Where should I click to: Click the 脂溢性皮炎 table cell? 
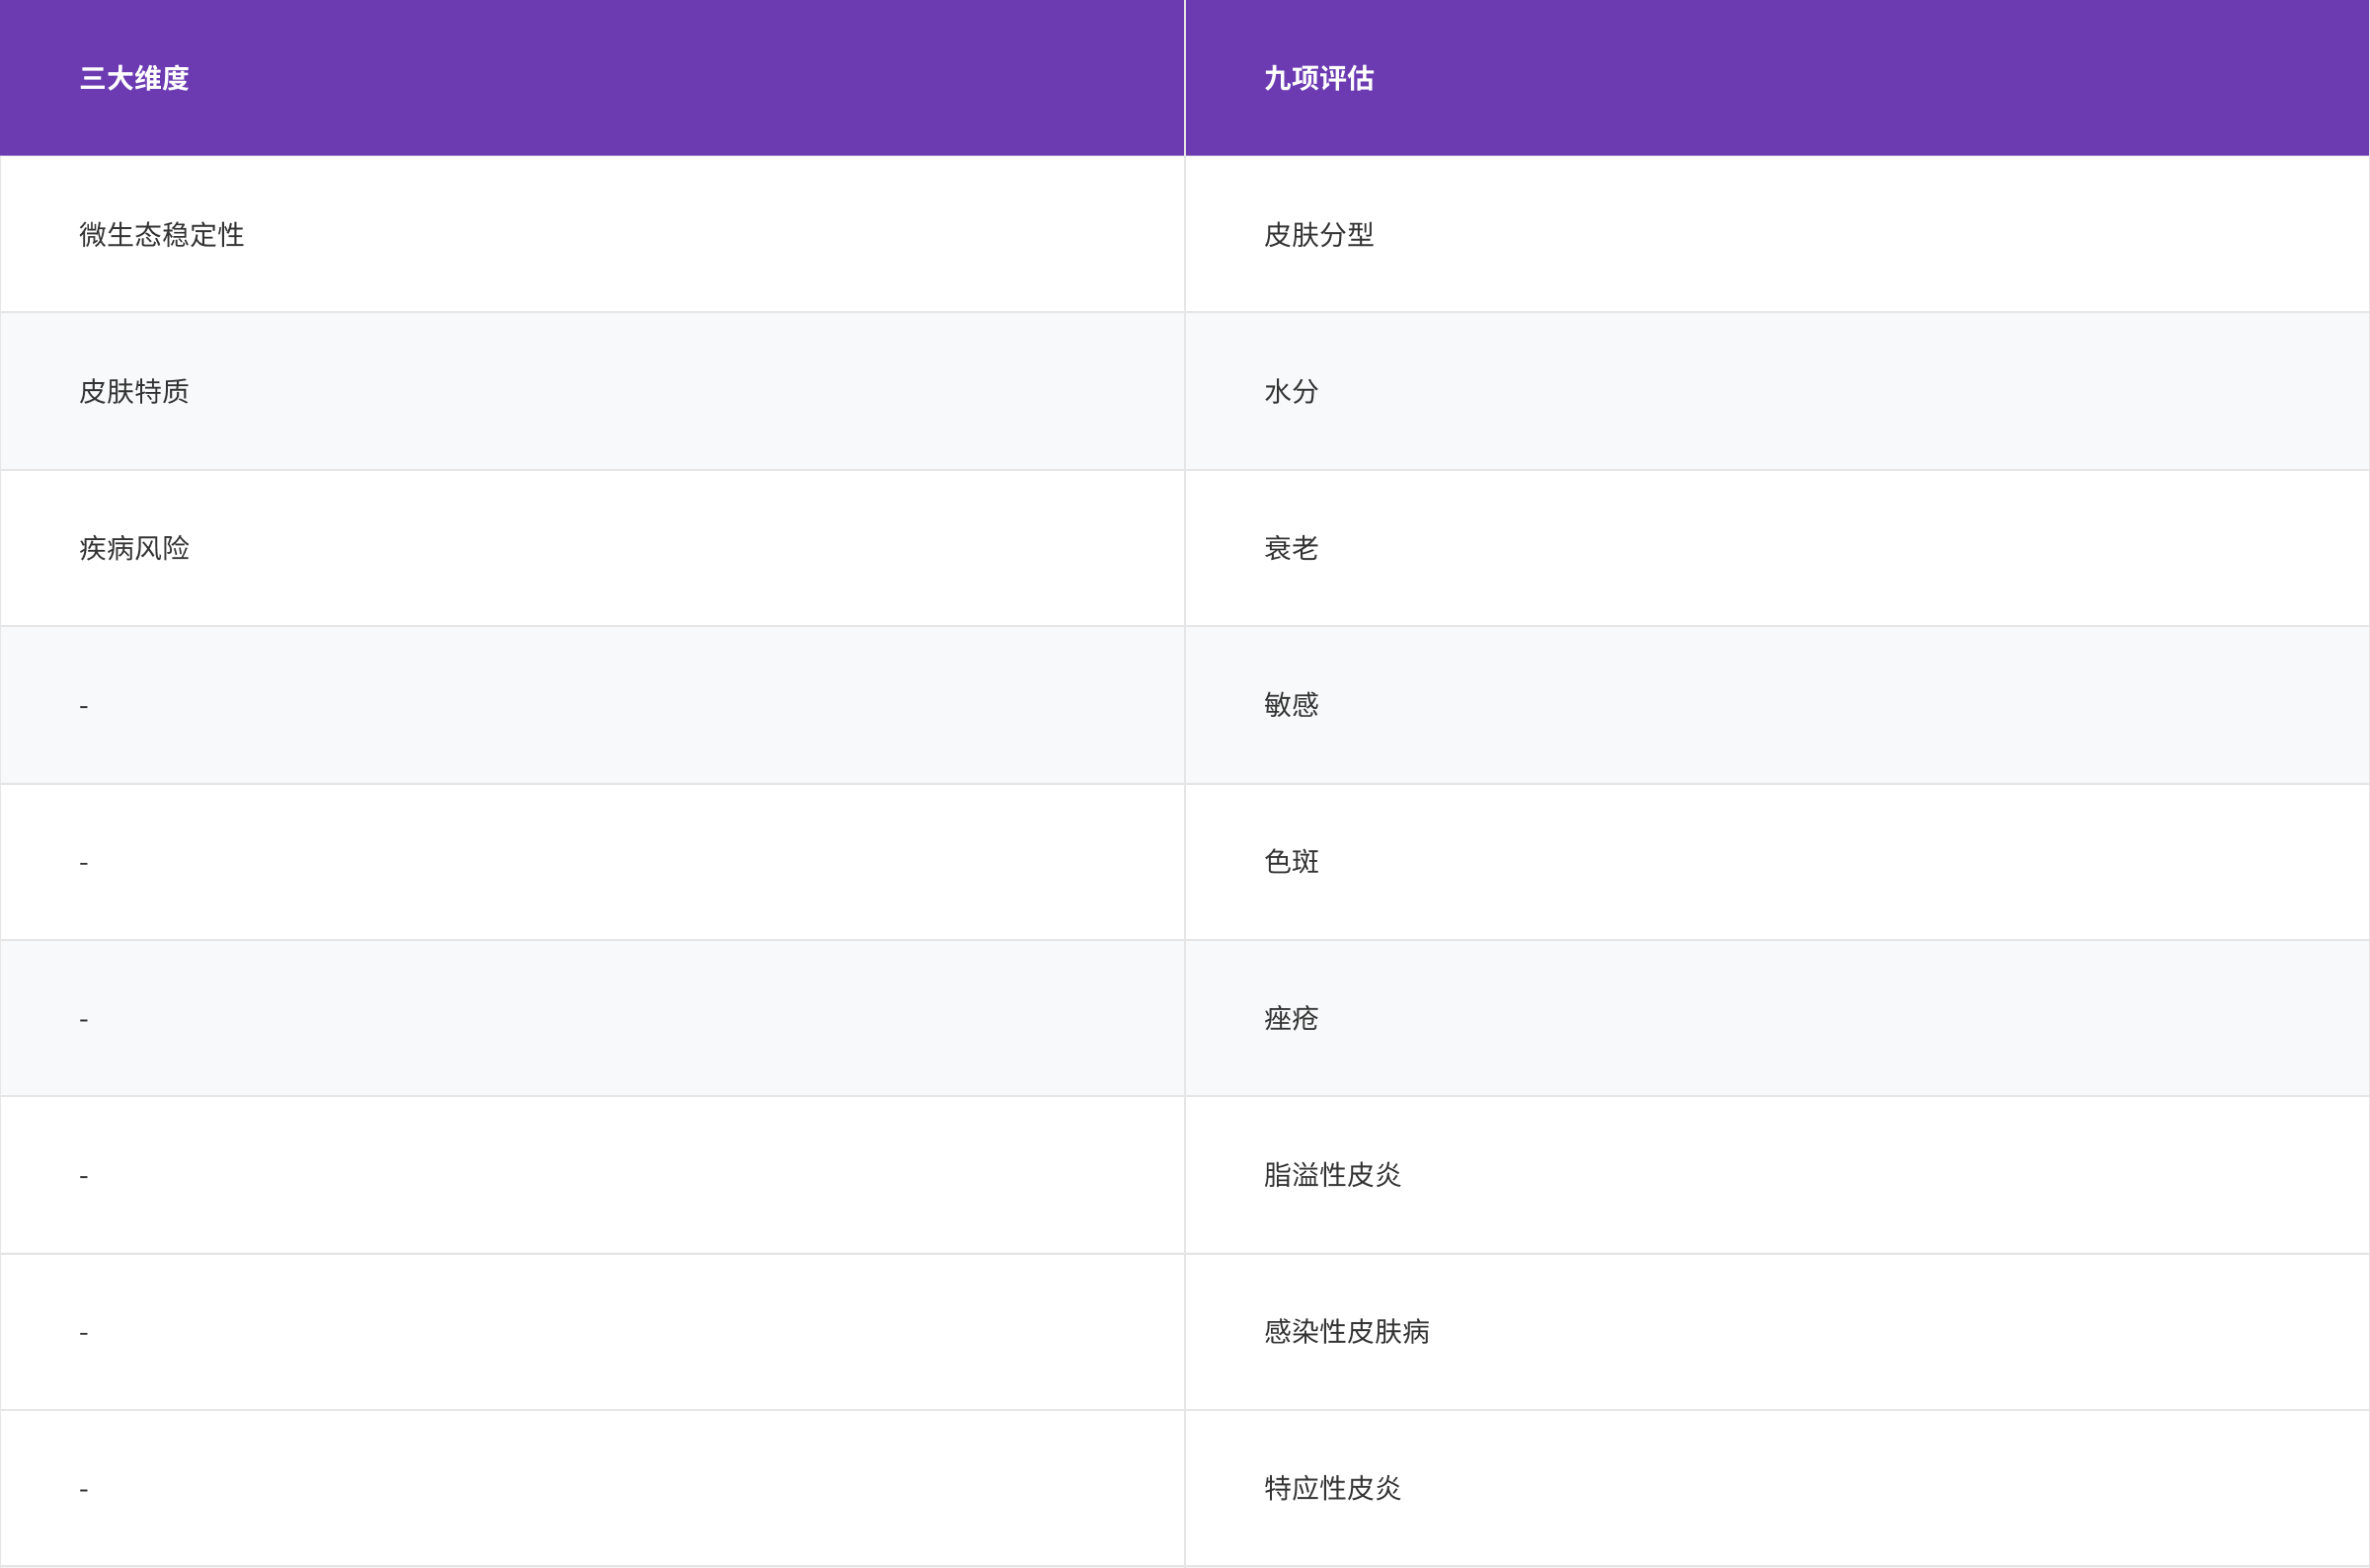pos(1332,1175)
